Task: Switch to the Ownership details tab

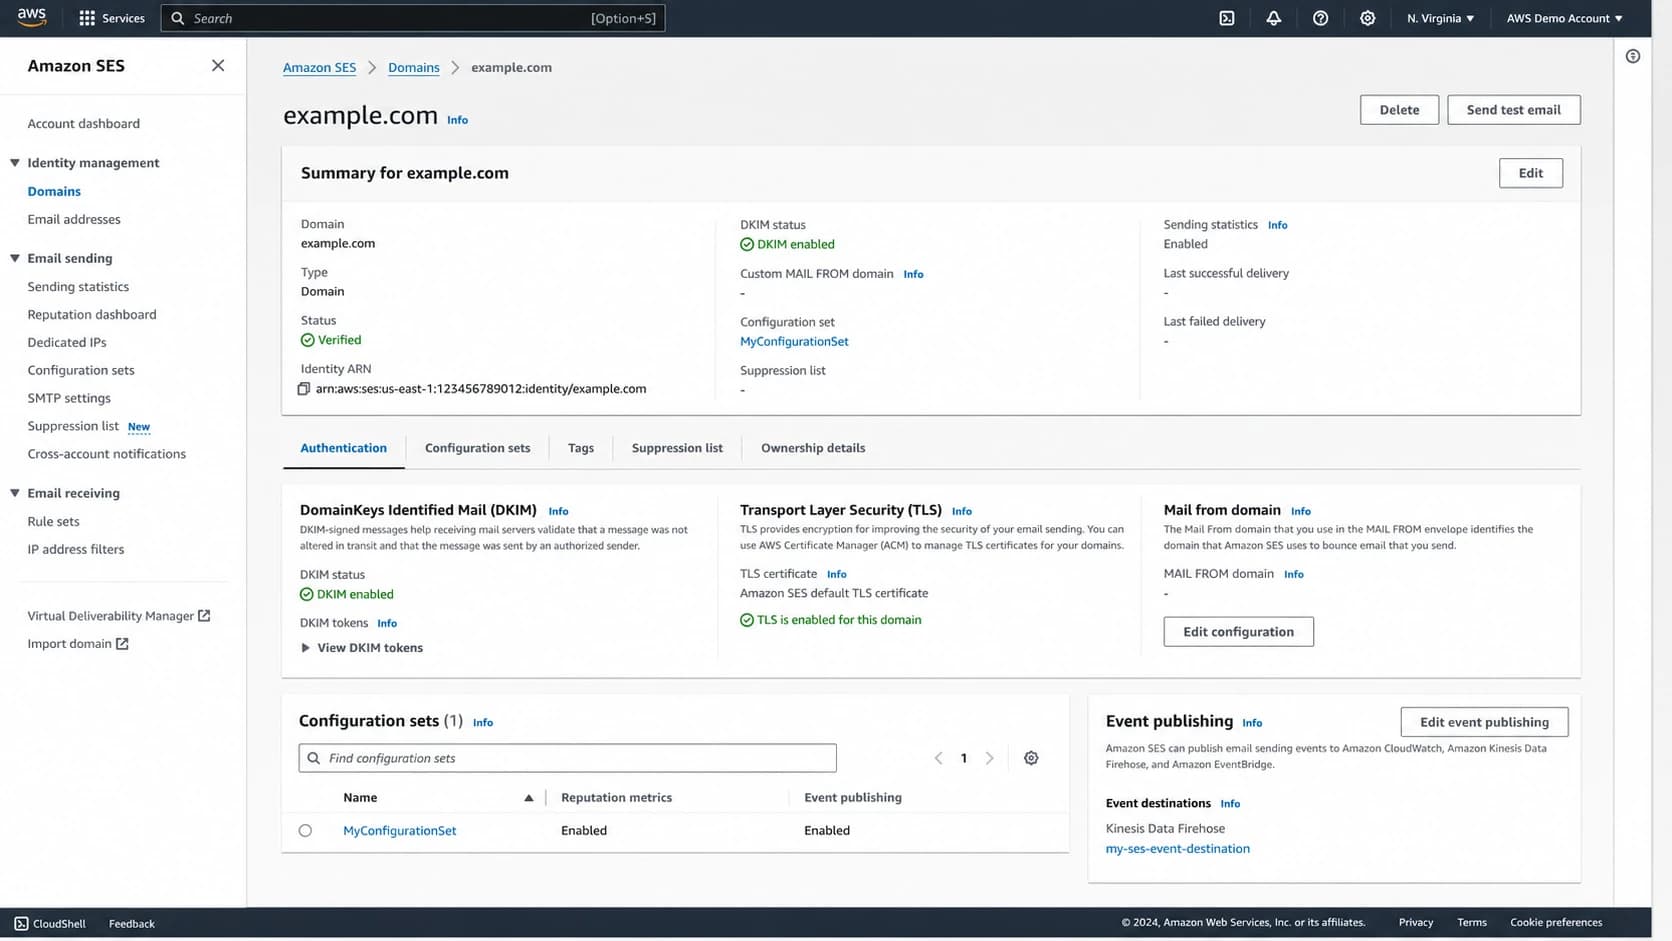Action: coord(813,448)
